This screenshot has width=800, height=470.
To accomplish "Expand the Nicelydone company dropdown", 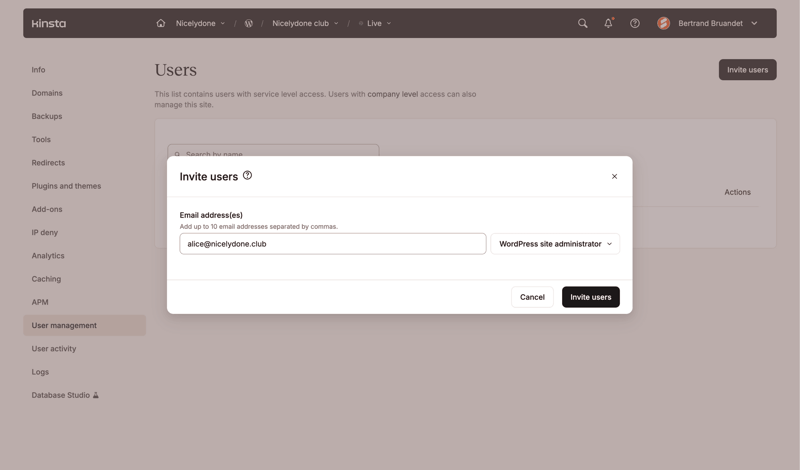I will click(200, 23).
